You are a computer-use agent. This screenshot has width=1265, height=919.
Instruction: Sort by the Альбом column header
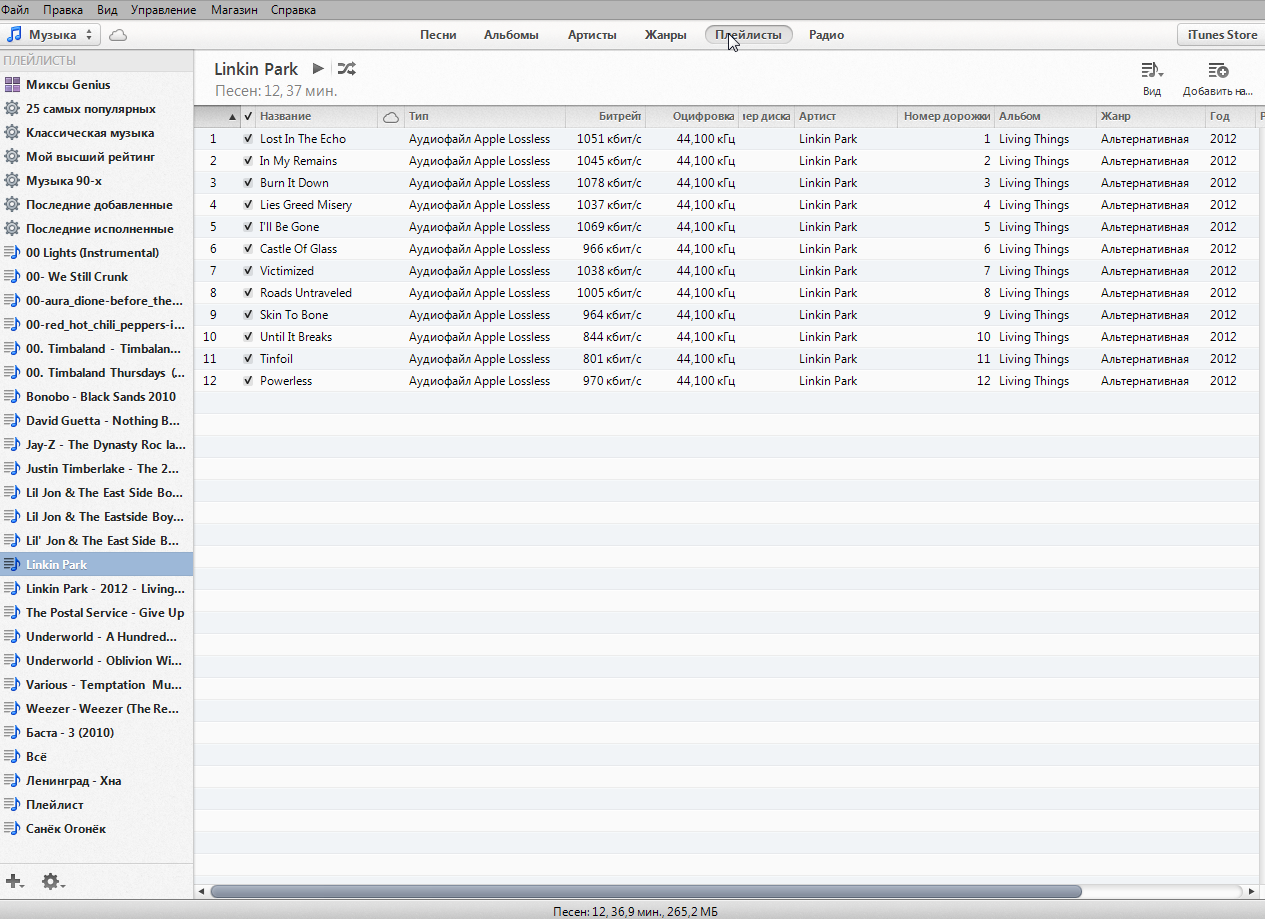pos(1046,117)
